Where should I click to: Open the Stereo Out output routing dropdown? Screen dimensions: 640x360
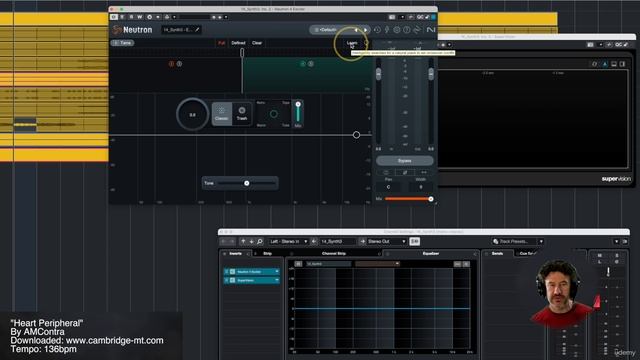pos(386,242)
